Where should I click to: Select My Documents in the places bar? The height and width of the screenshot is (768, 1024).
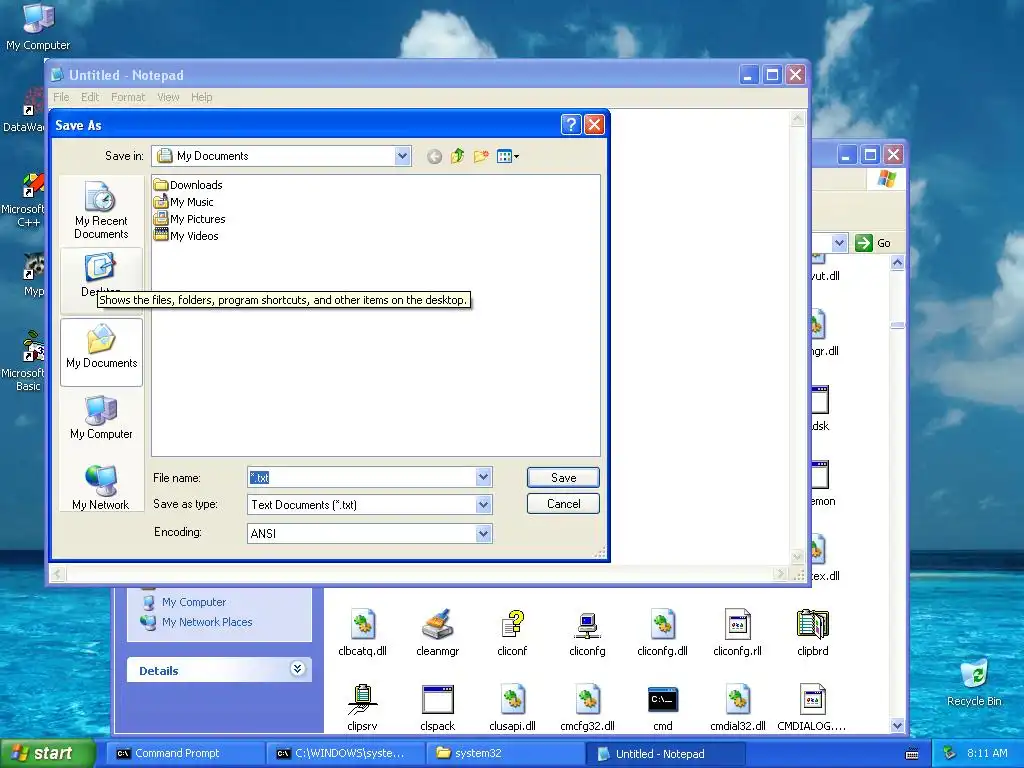(x=101, y=351)
